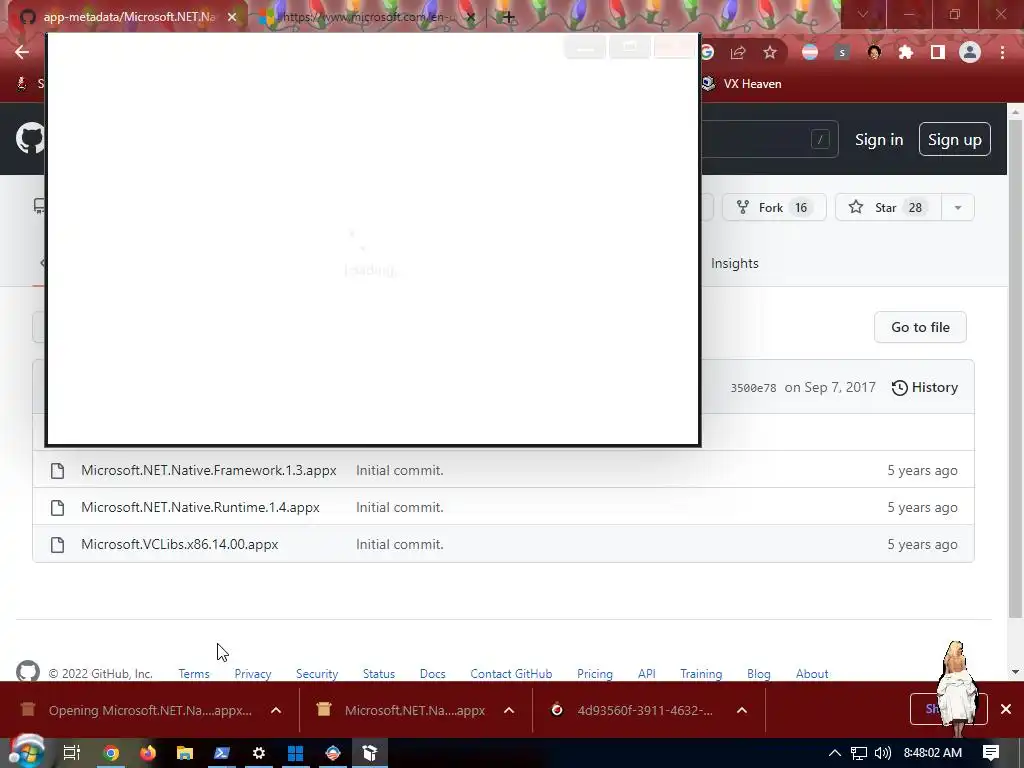
Task: Open the Chrome profile avatar
Action: 970,52
